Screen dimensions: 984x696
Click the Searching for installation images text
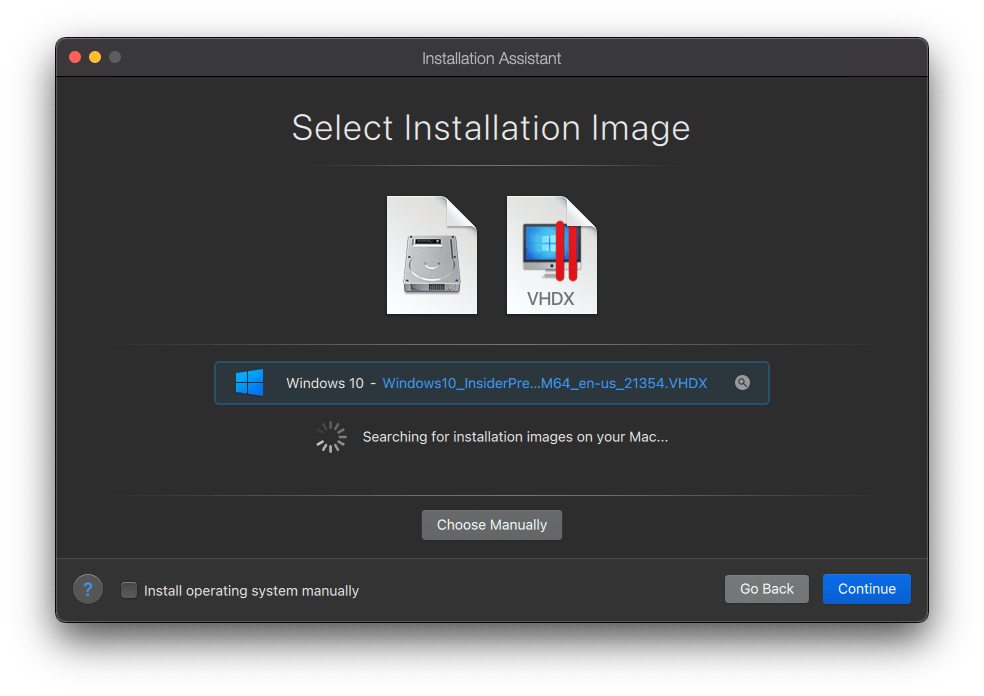(515, 437)
